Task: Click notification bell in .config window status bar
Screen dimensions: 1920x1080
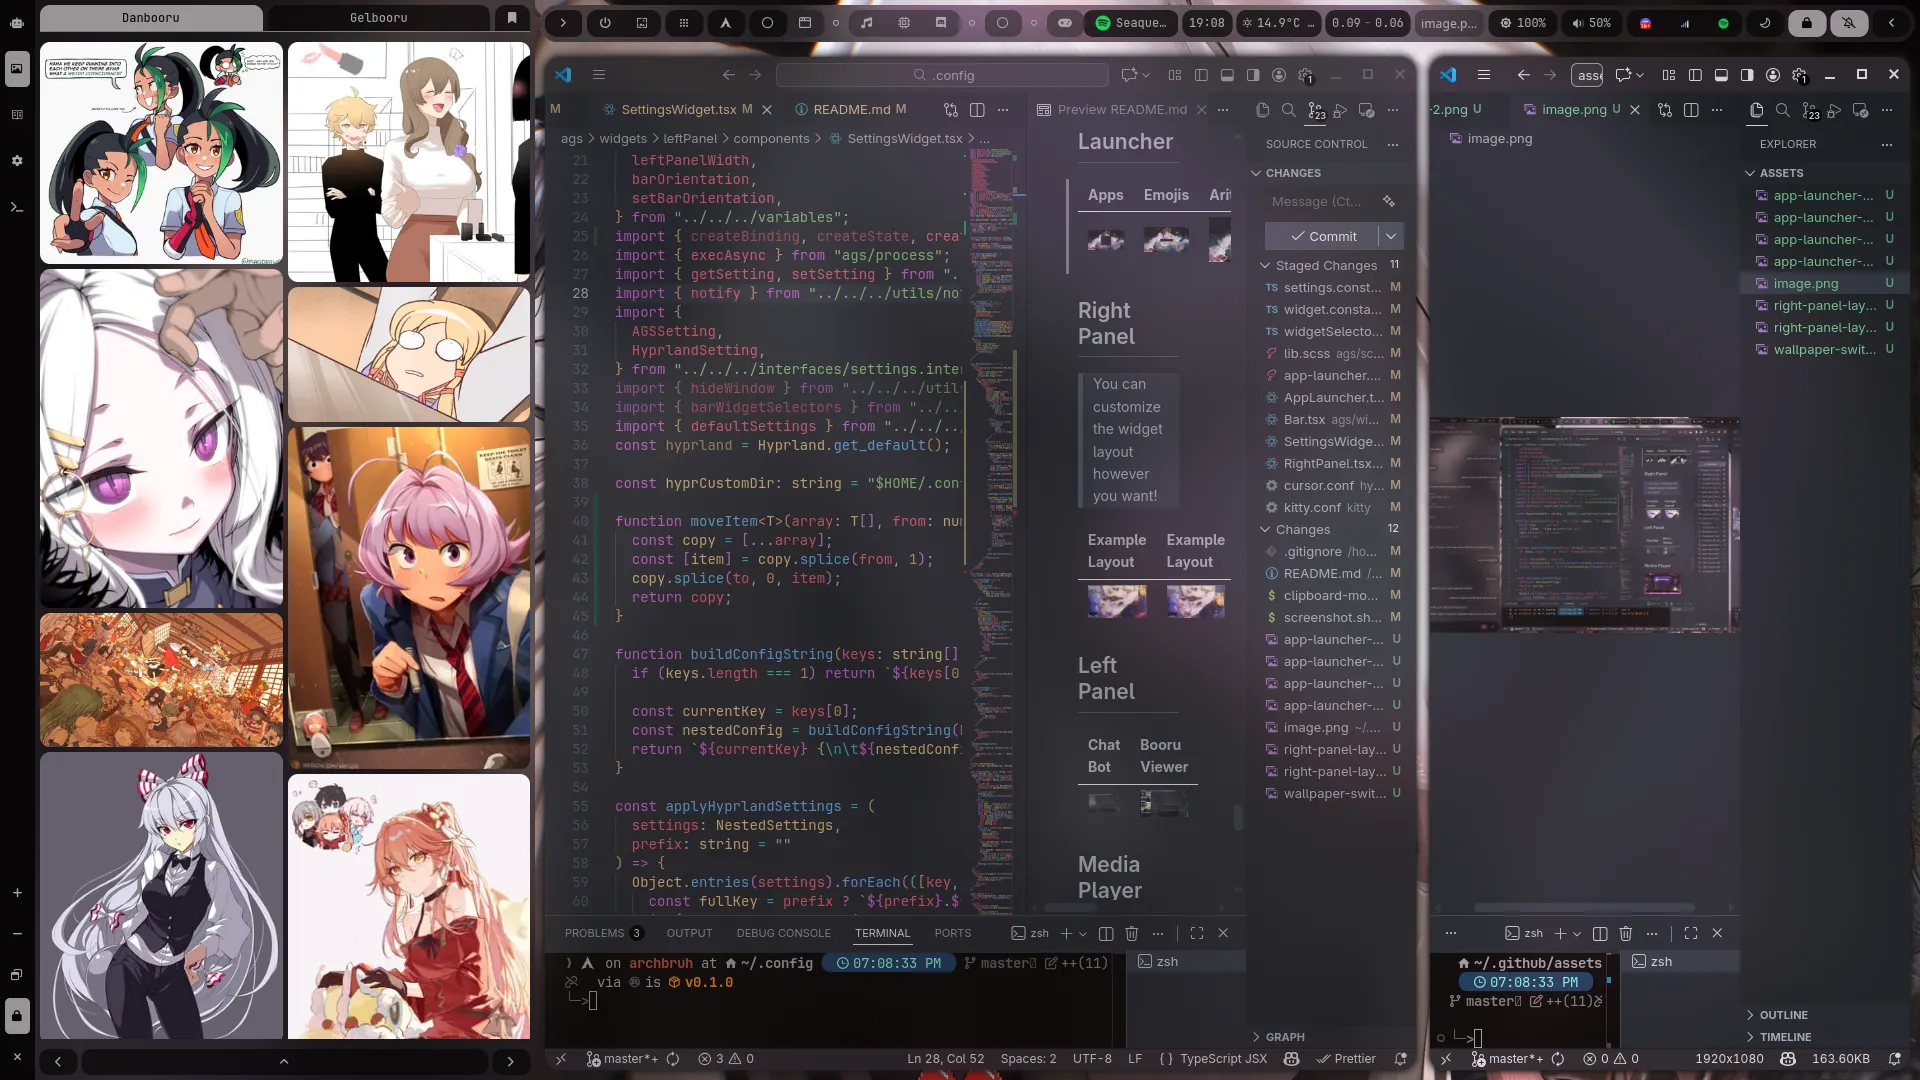Action: [x=1401, y=1059]
